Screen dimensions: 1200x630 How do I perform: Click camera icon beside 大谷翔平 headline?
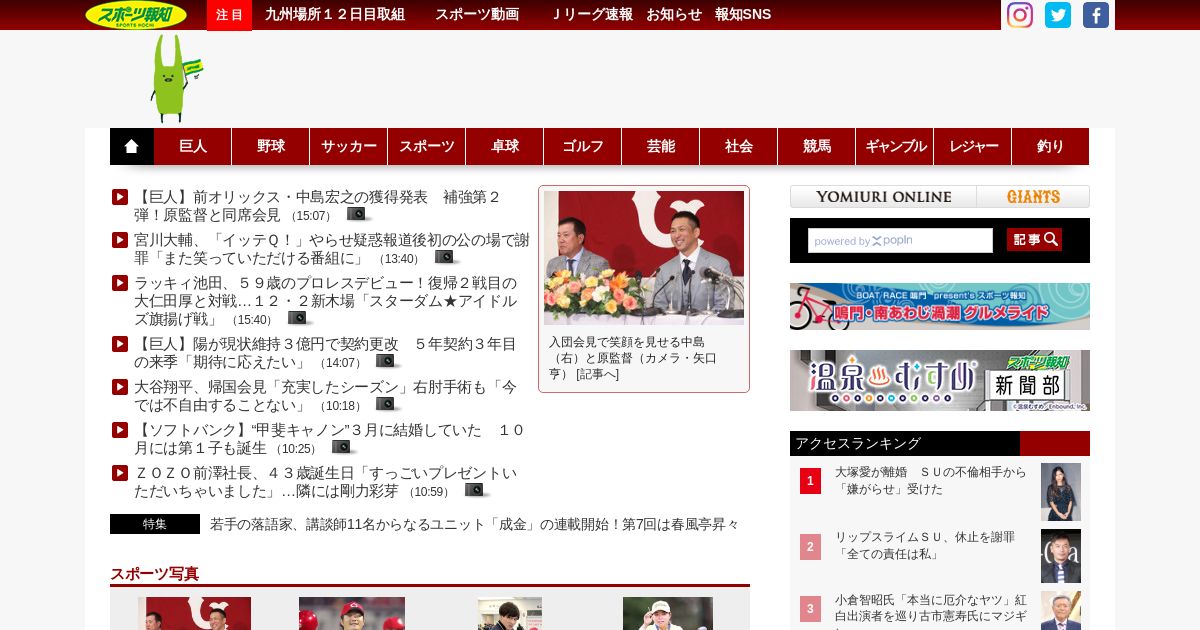(x=387, y=405)
